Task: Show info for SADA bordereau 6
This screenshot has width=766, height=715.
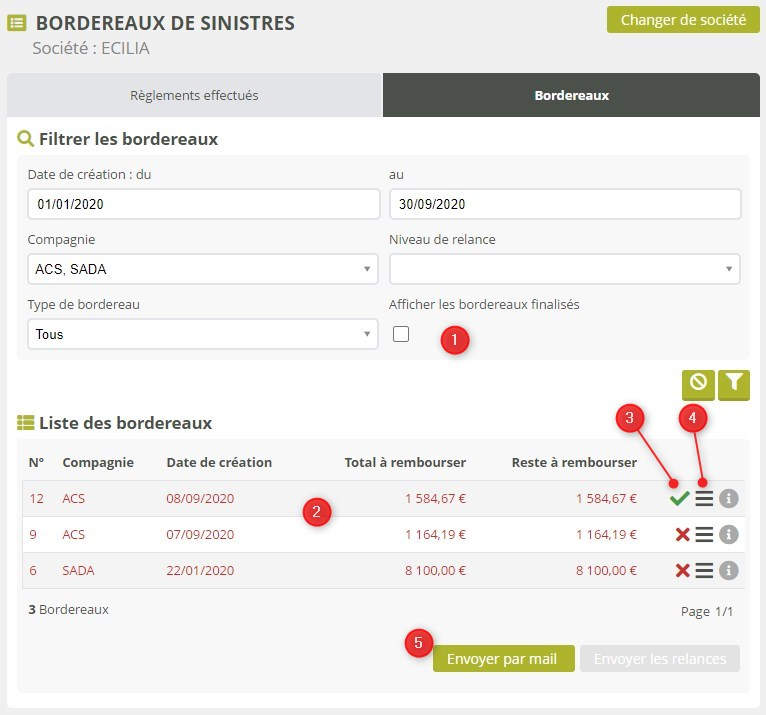Action: point(729,570)
